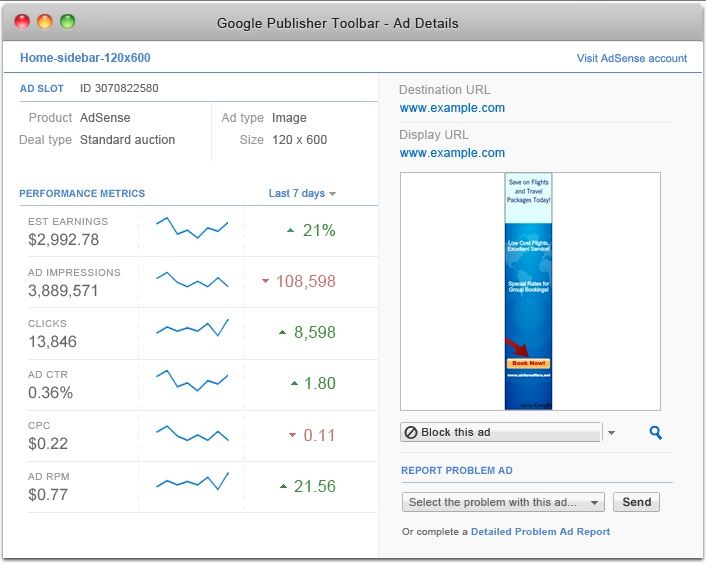
Task: Click the magnifying glass search icon
Action: click(656, 433)
